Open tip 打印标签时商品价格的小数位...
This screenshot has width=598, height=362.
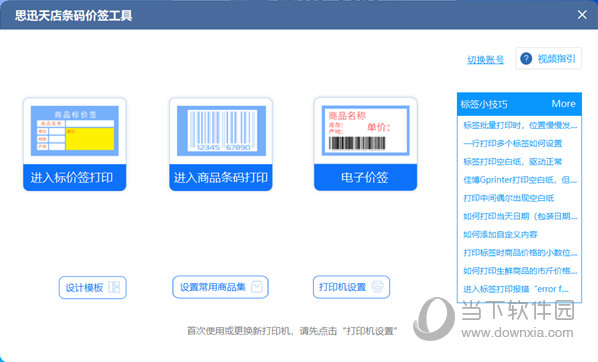point(520,253)
